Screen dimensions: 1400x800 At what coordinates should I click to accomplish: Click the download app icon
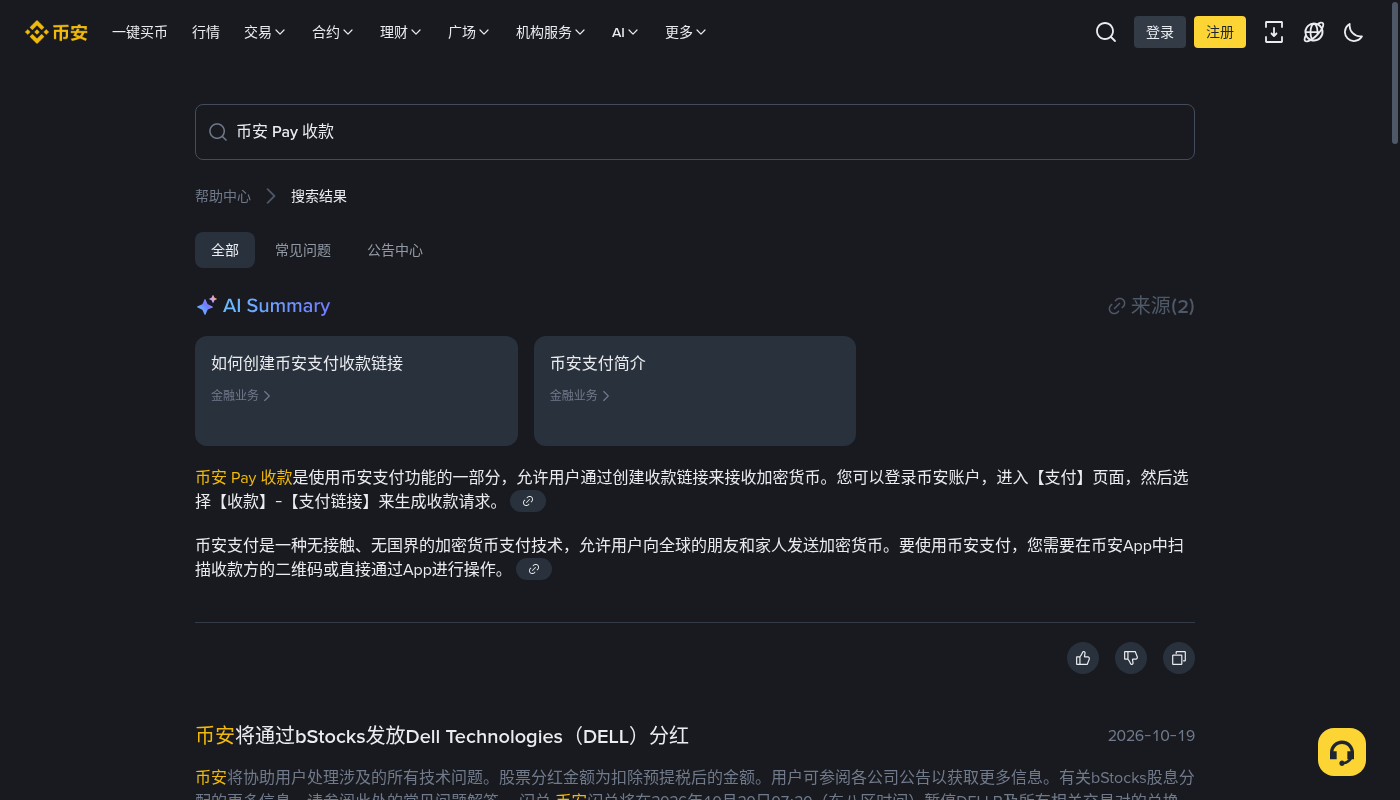[1274, 32]
